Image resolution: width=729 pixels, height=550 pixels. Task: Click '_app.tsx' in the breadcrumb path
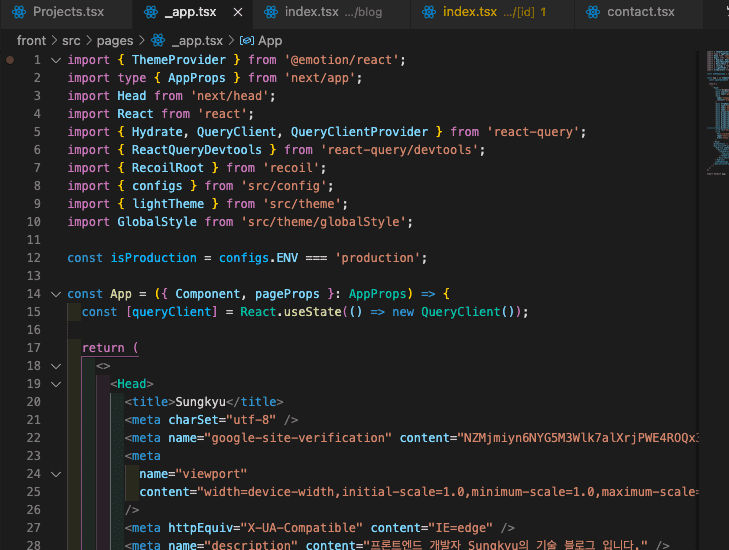197,41
